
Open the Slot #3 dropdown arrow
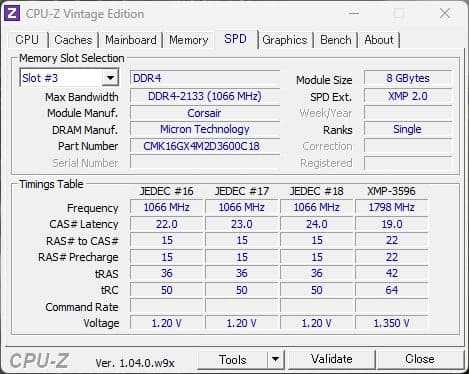(110, 78)
